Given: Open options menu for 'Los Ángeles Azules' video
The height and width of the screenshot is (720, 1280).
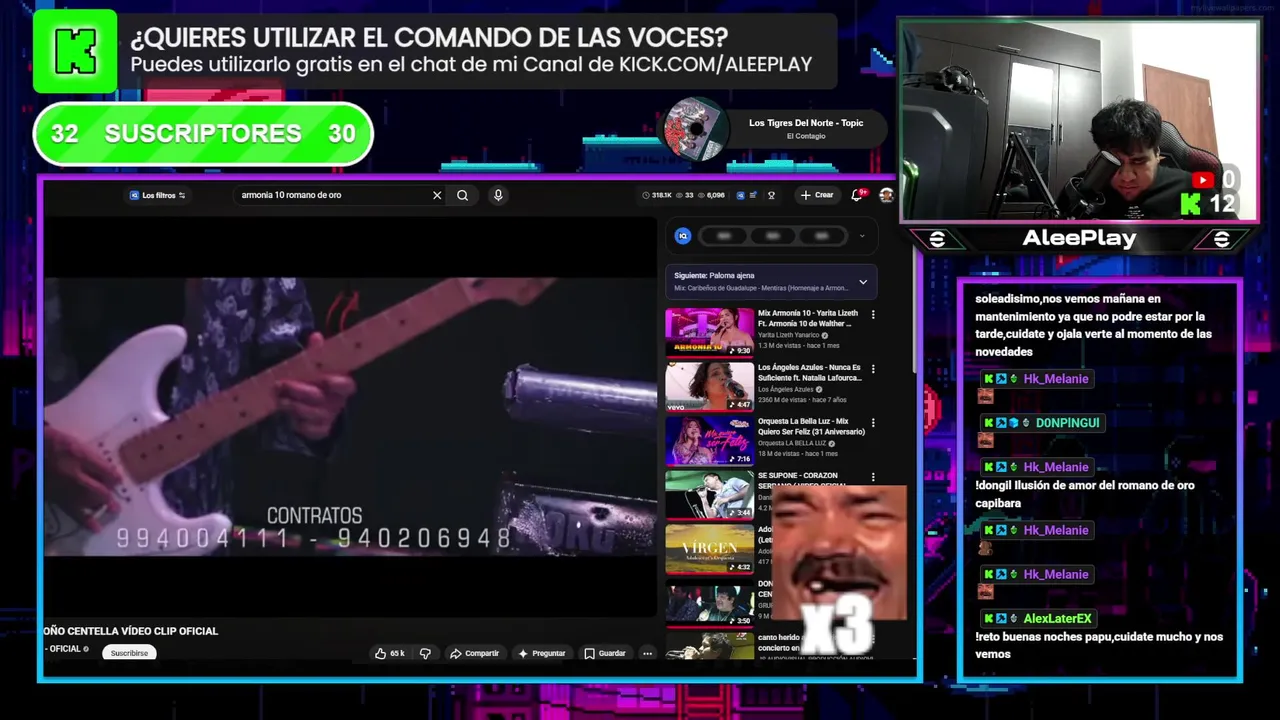Looking at the screenshot, I should (x=873, y=368).
